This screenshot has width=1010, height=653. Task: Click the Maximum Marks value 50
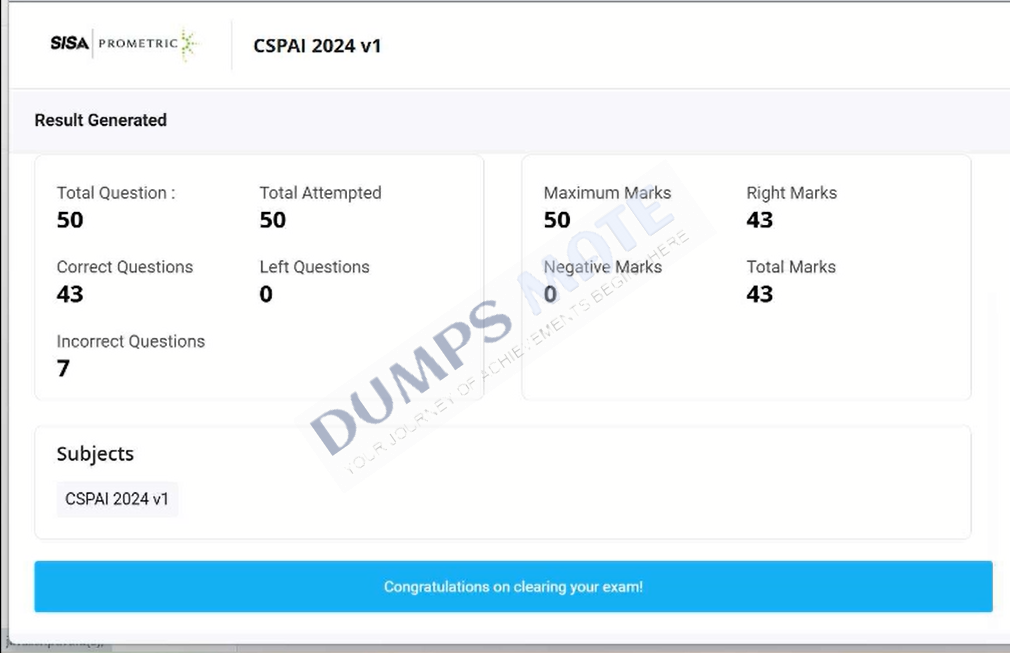[557, 220]
